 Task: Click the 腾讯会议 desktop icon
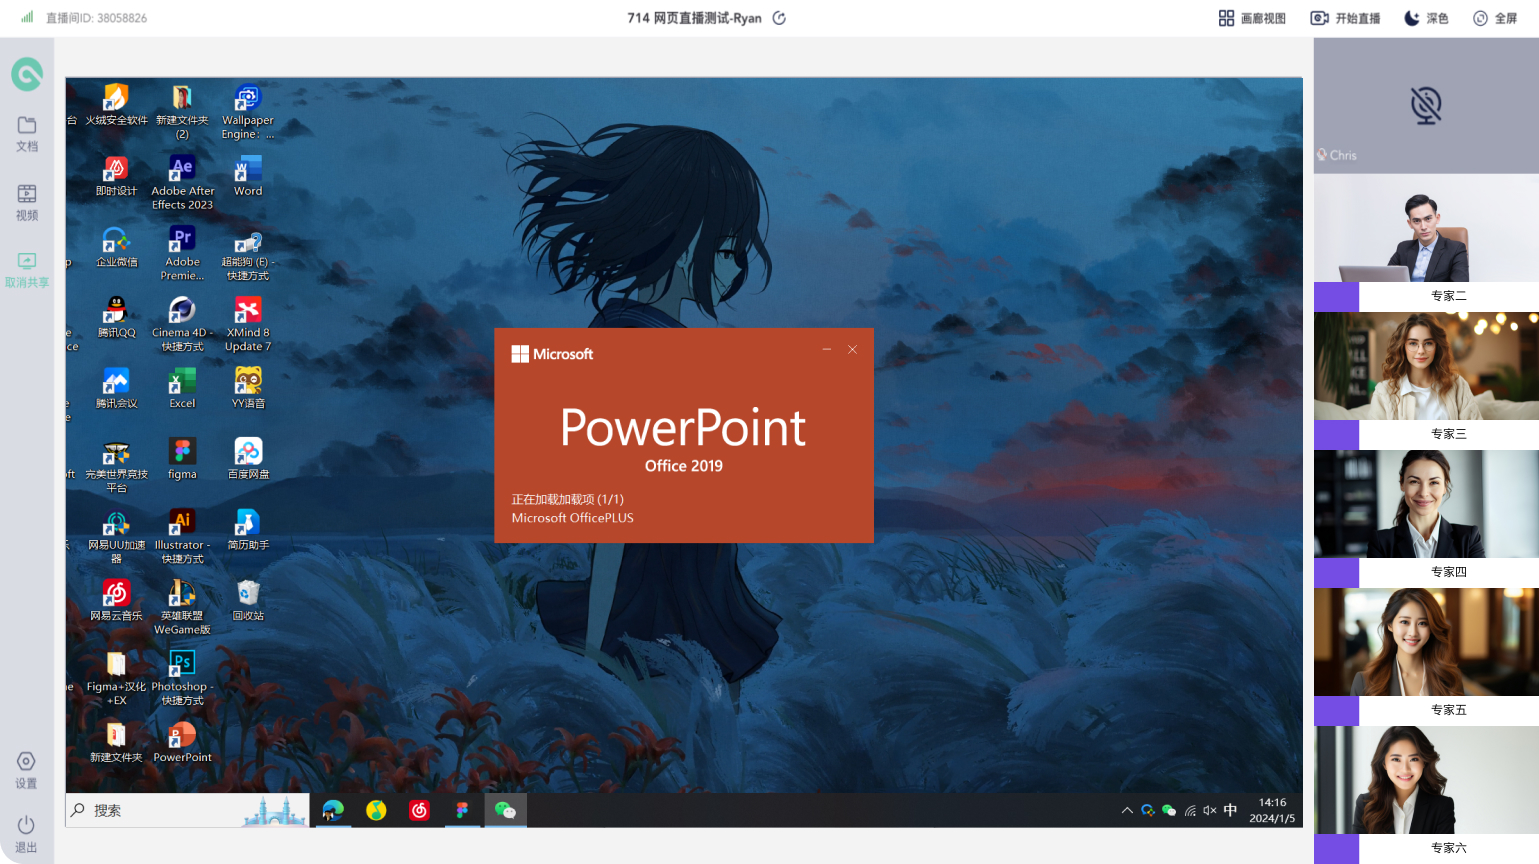click(x=116, y=389)
